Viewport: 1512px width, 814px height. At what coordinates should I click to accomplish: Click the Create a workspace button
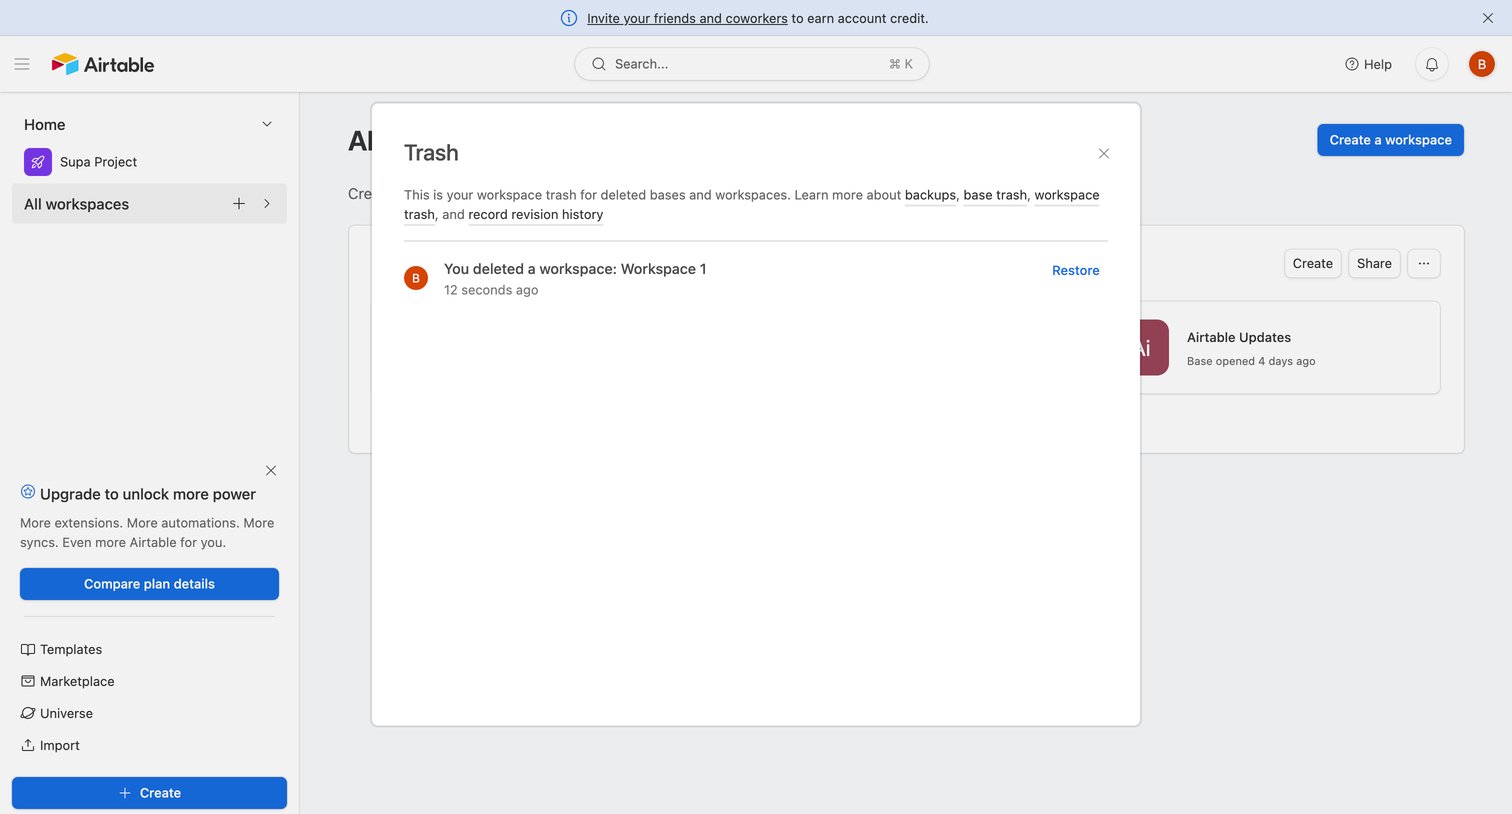[x=1390, y=140]
